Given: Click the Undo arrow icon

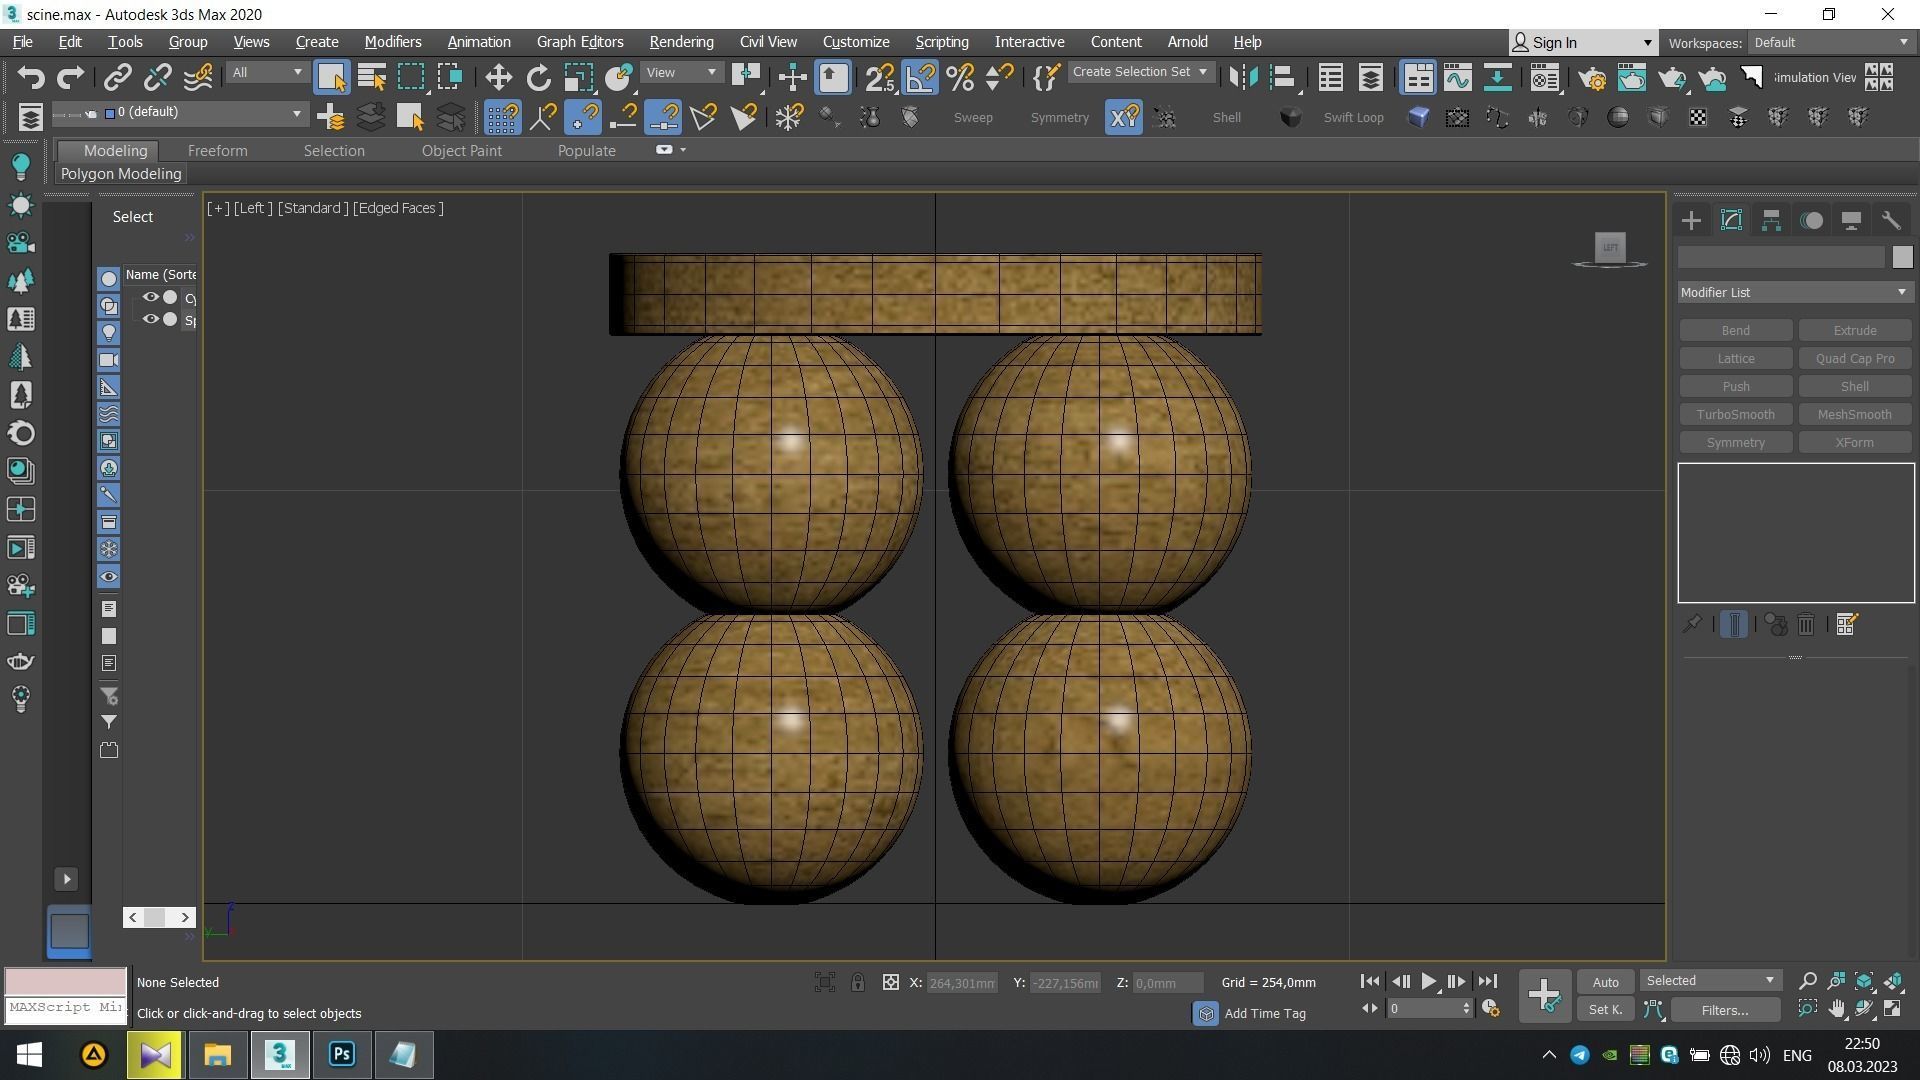Looking at the screenshot, I should (30, 77).
